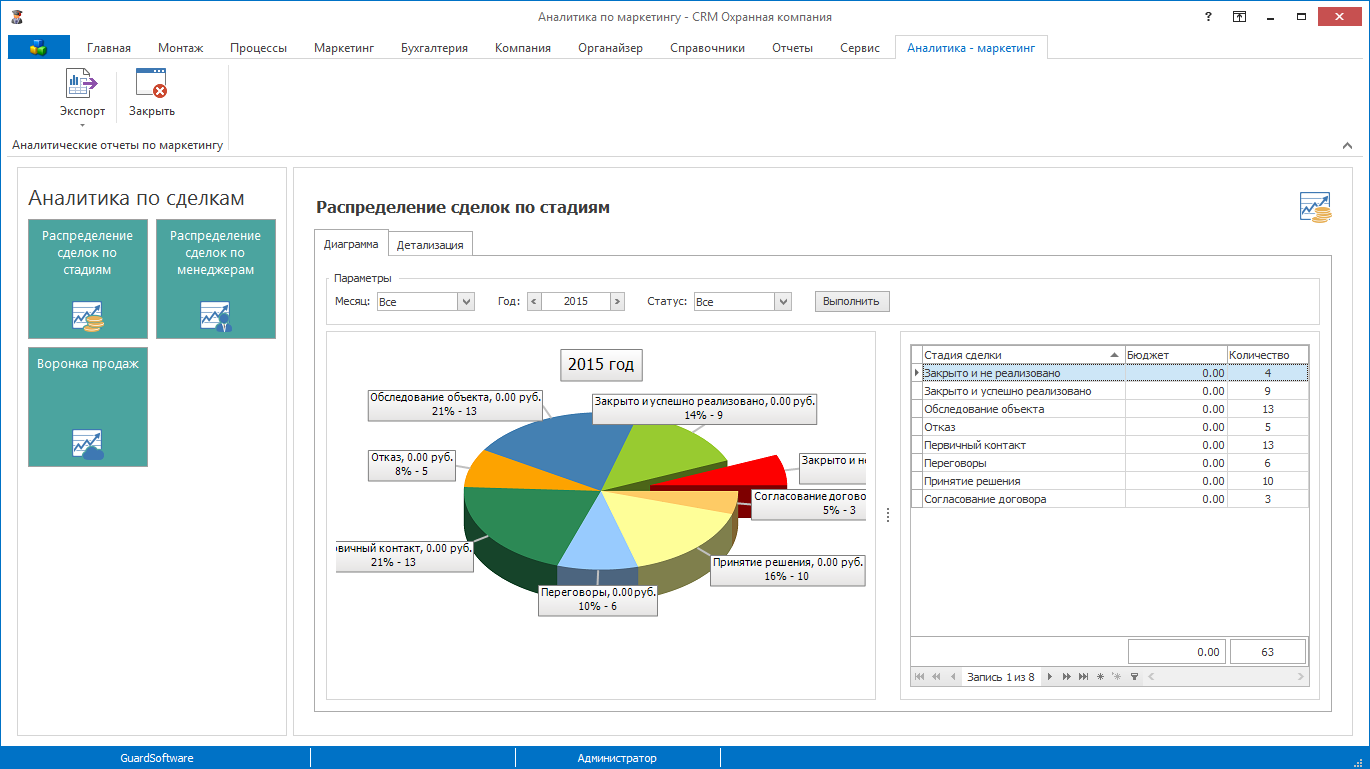Viewport: 1370px width, 769px height.
Task: Select the Диаграмма tab
Action: [351, 243]
